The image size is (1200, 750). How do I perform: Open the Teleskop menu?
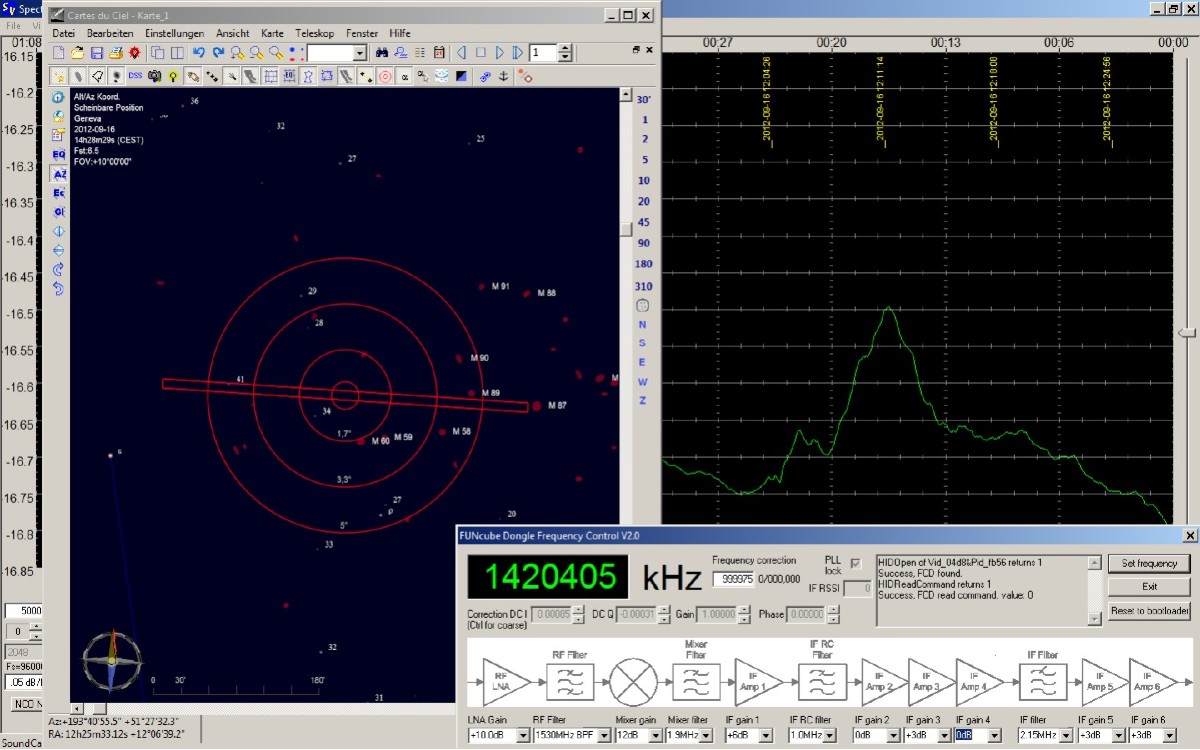click(x=314, y=33)
